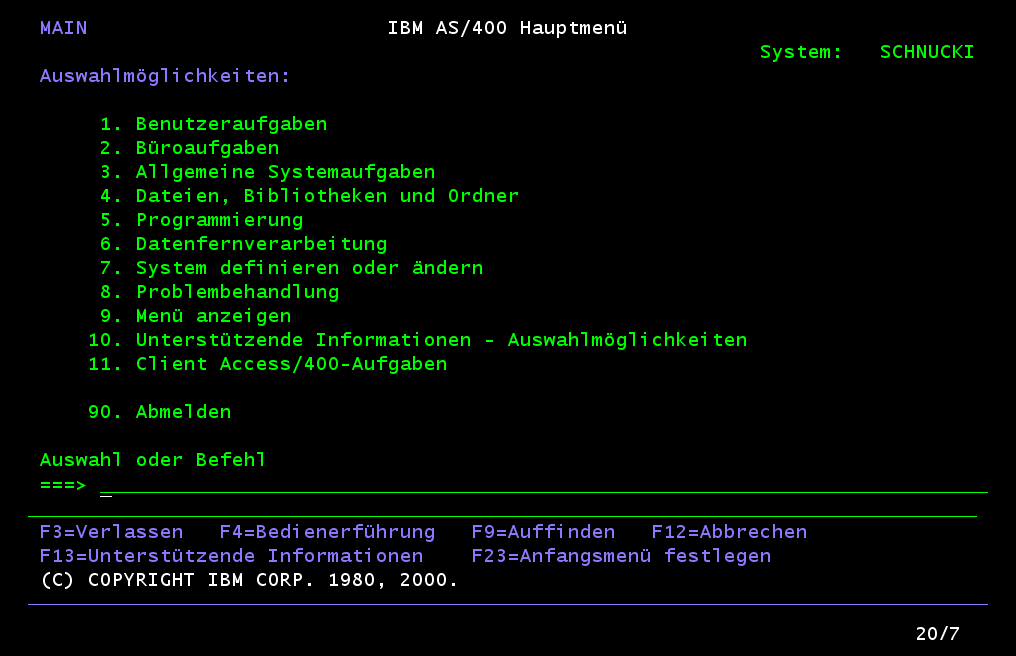Click the IBM AS/400 Hauptmenü title
Viewport: 1016px width, 656px height.
pos(507,28)
